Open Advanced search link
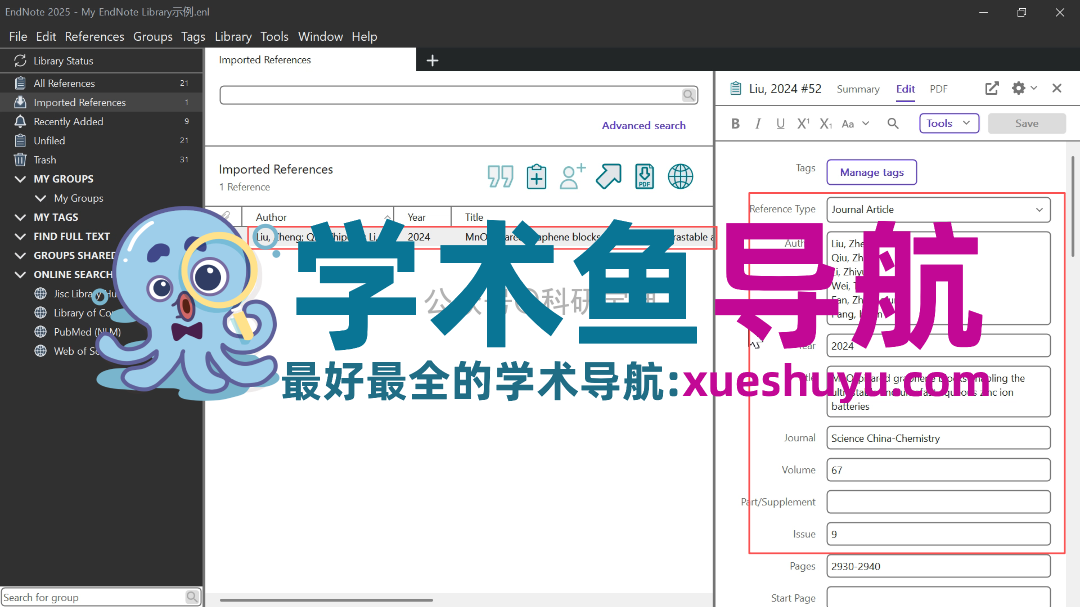 643,125
